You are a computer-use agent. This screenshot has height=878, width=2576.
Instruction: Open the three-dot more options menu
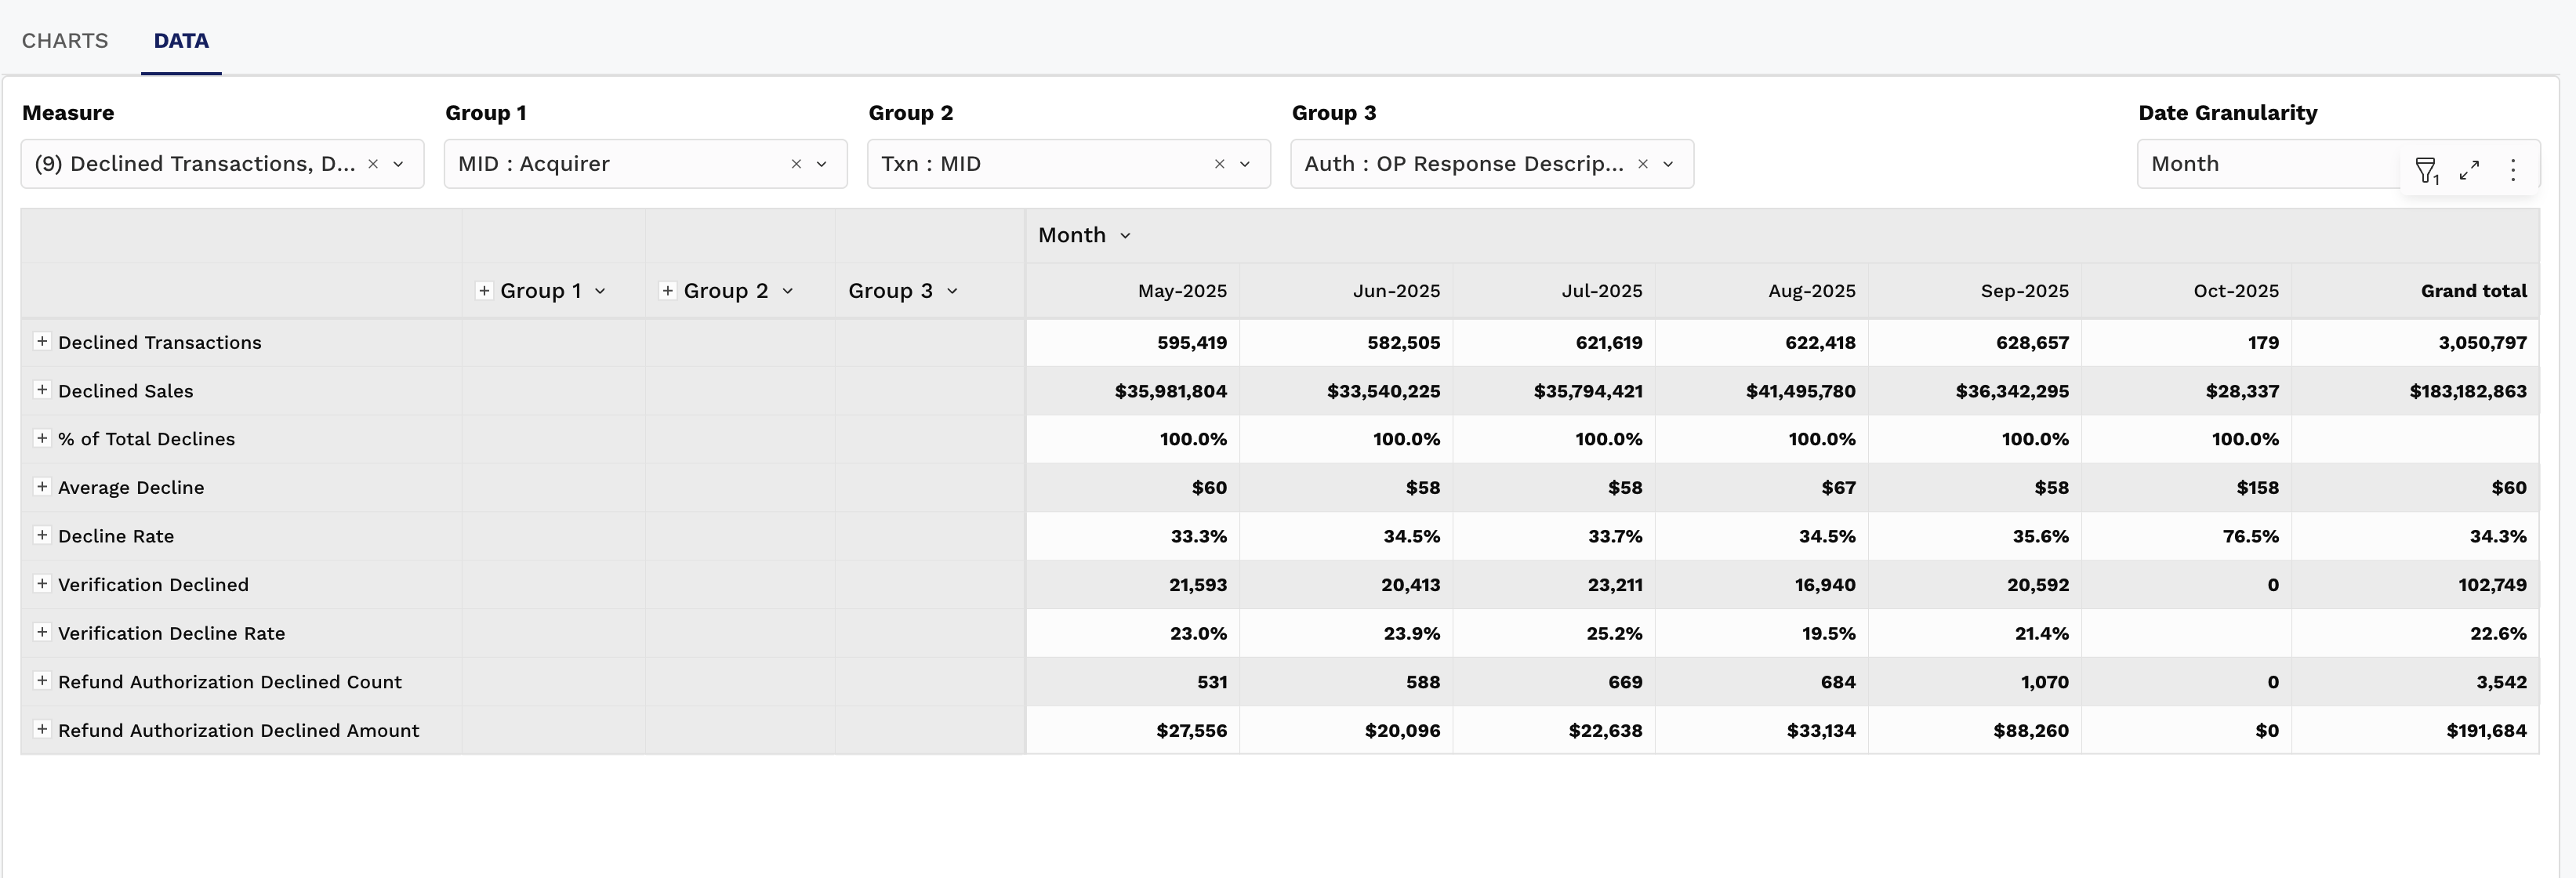pos(2513,170)
